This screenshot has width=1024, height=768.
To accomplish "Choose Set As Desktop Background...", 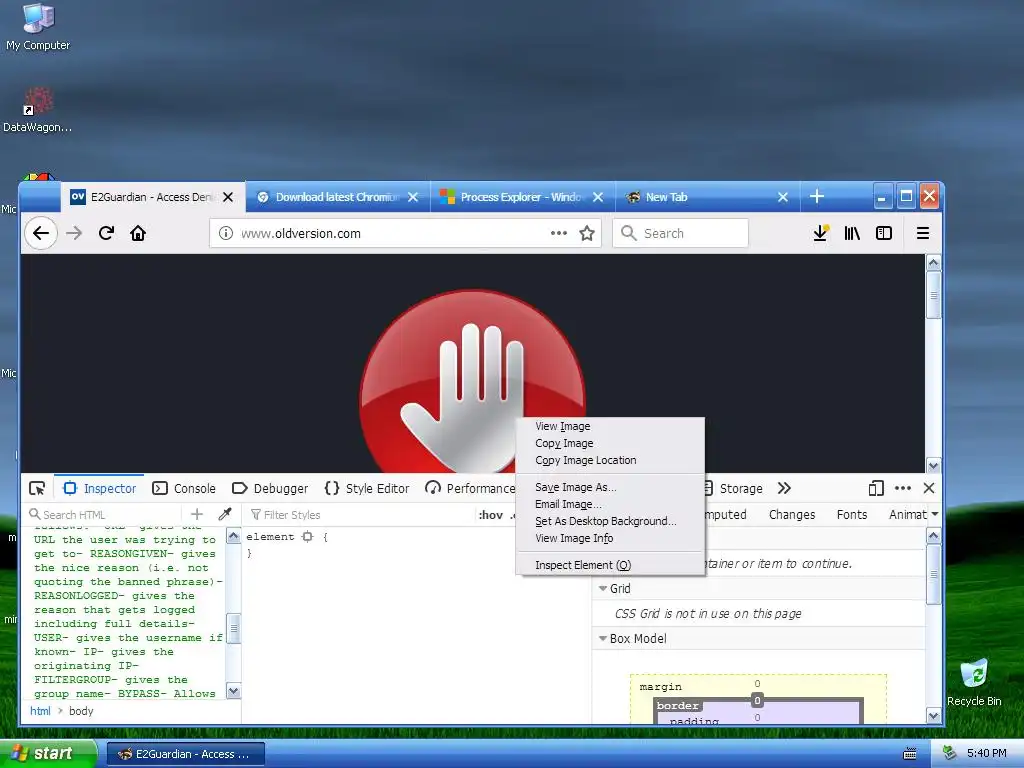I will [610, 521].
